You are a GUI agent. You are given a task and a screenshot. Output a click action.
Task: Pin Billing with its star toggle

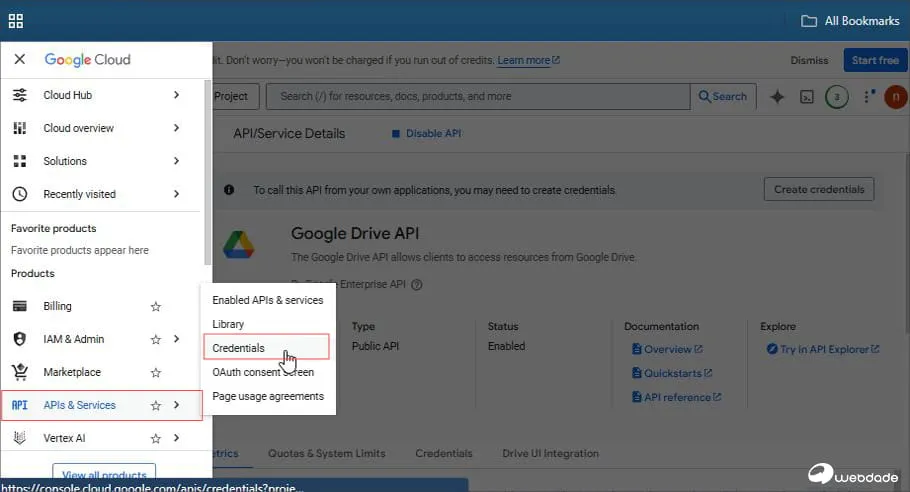coord(155,306)
